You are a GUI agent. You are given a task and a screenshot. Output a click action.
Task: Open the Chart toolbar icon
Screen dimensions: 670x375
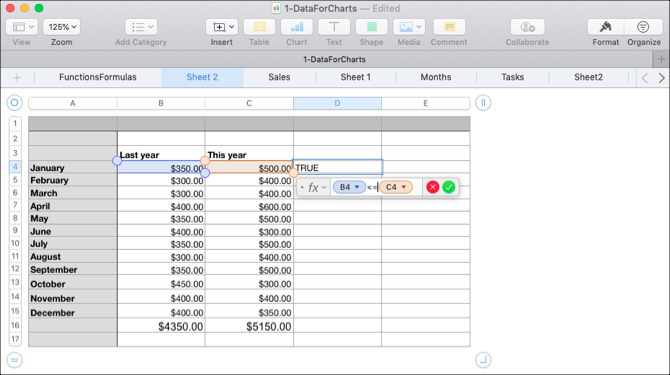(x=297, y=27)
